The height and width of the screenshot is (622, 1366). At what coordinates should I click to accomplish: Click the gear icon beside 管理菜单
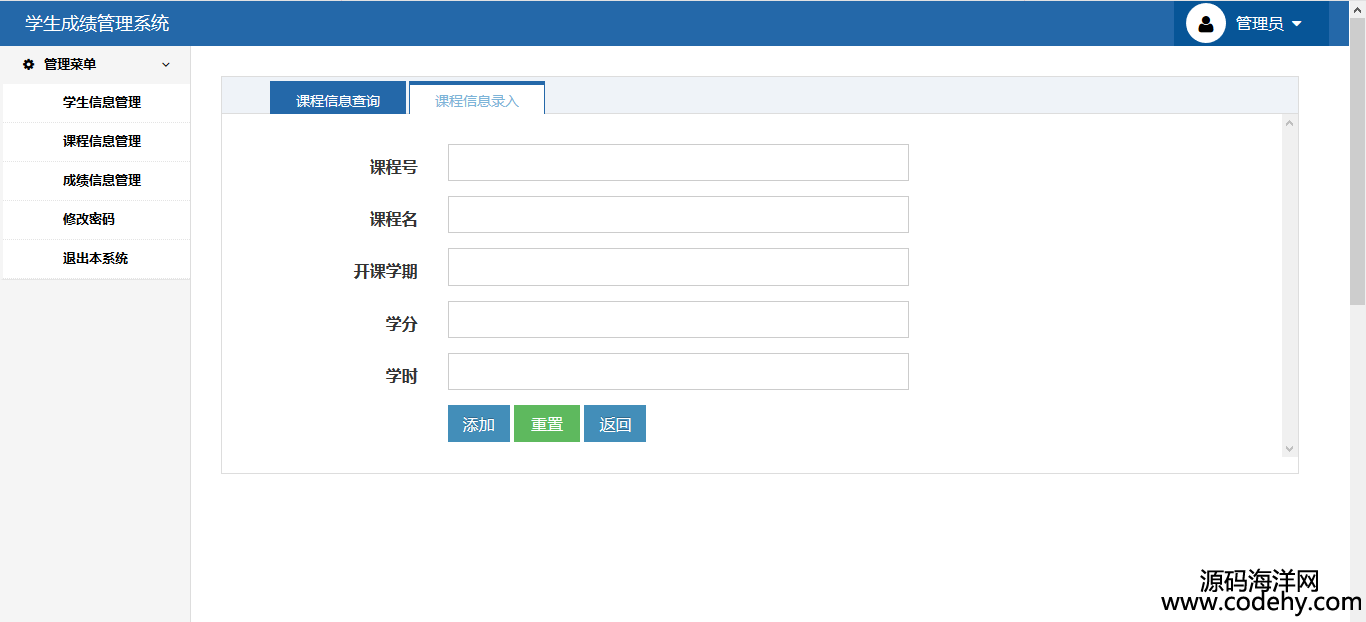point(29,64)
